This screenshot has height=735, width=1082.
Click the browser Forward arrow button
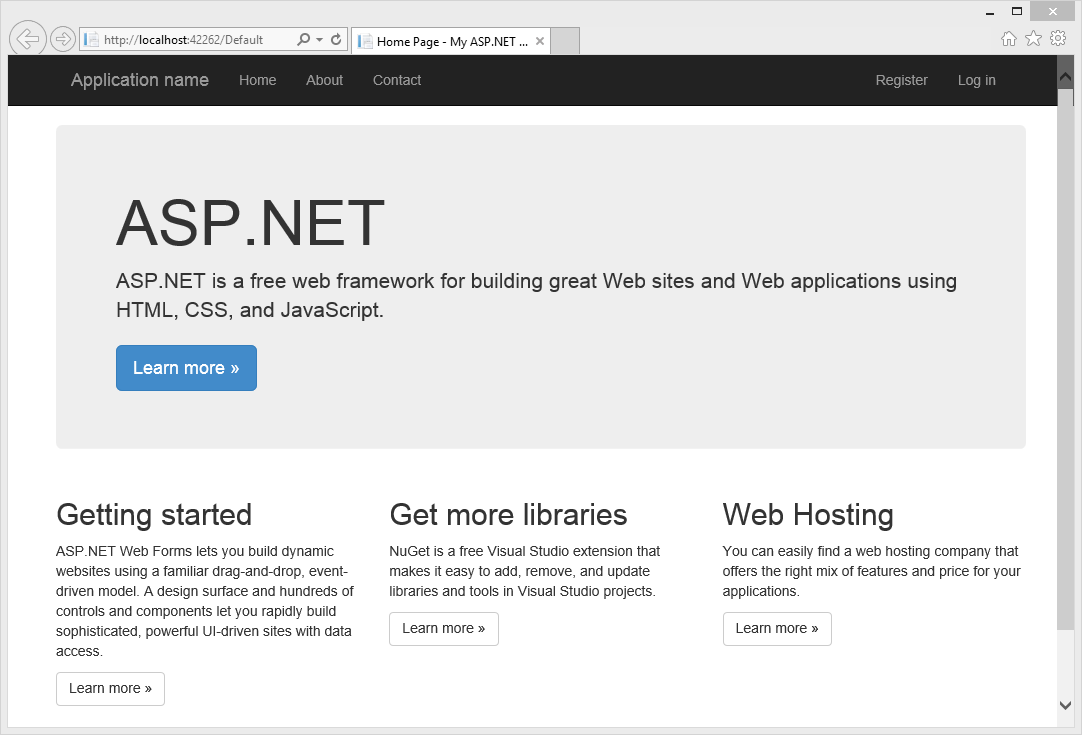point(63,40)
